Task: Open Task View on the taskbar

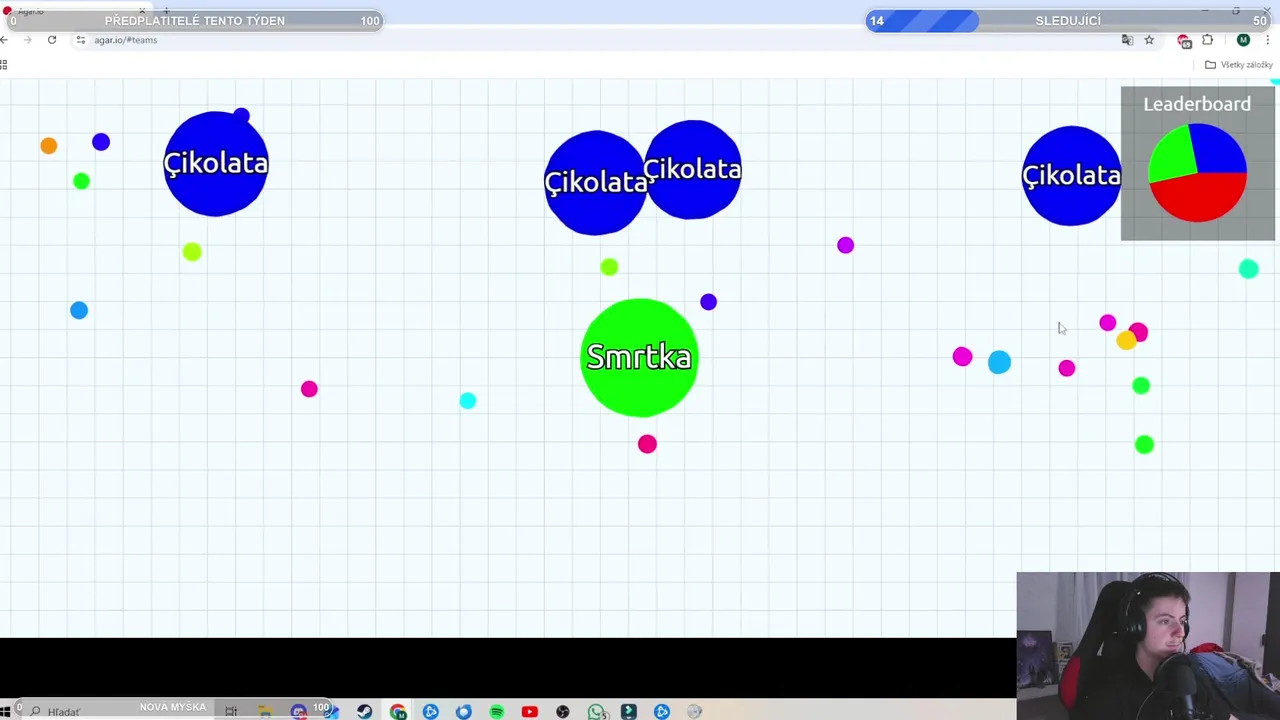Action: point(231,711)
